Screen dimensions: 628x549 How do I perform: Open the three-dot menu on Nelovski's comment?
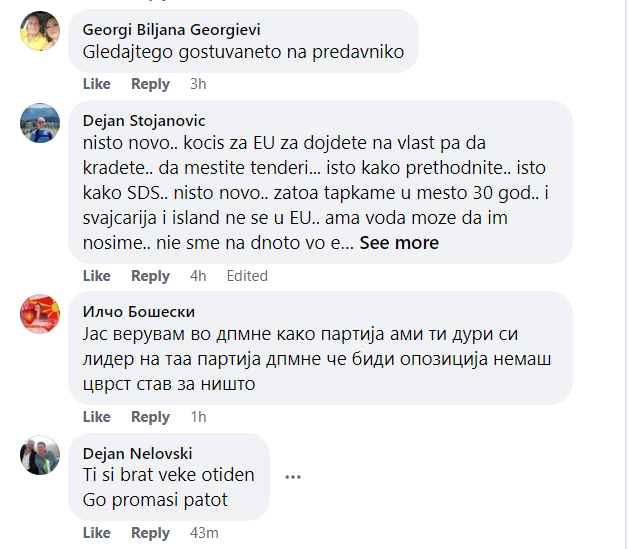[x=293, y=477]
